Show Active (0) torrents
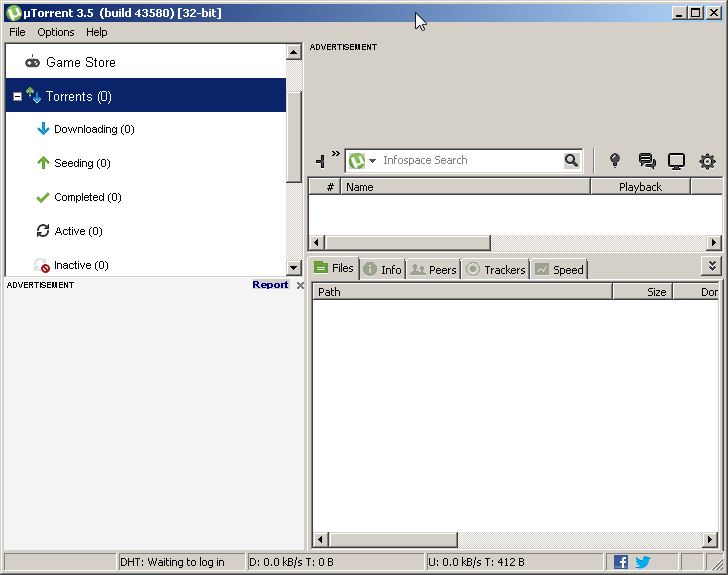This screenshot has width=728, height=575. [78, 231]
